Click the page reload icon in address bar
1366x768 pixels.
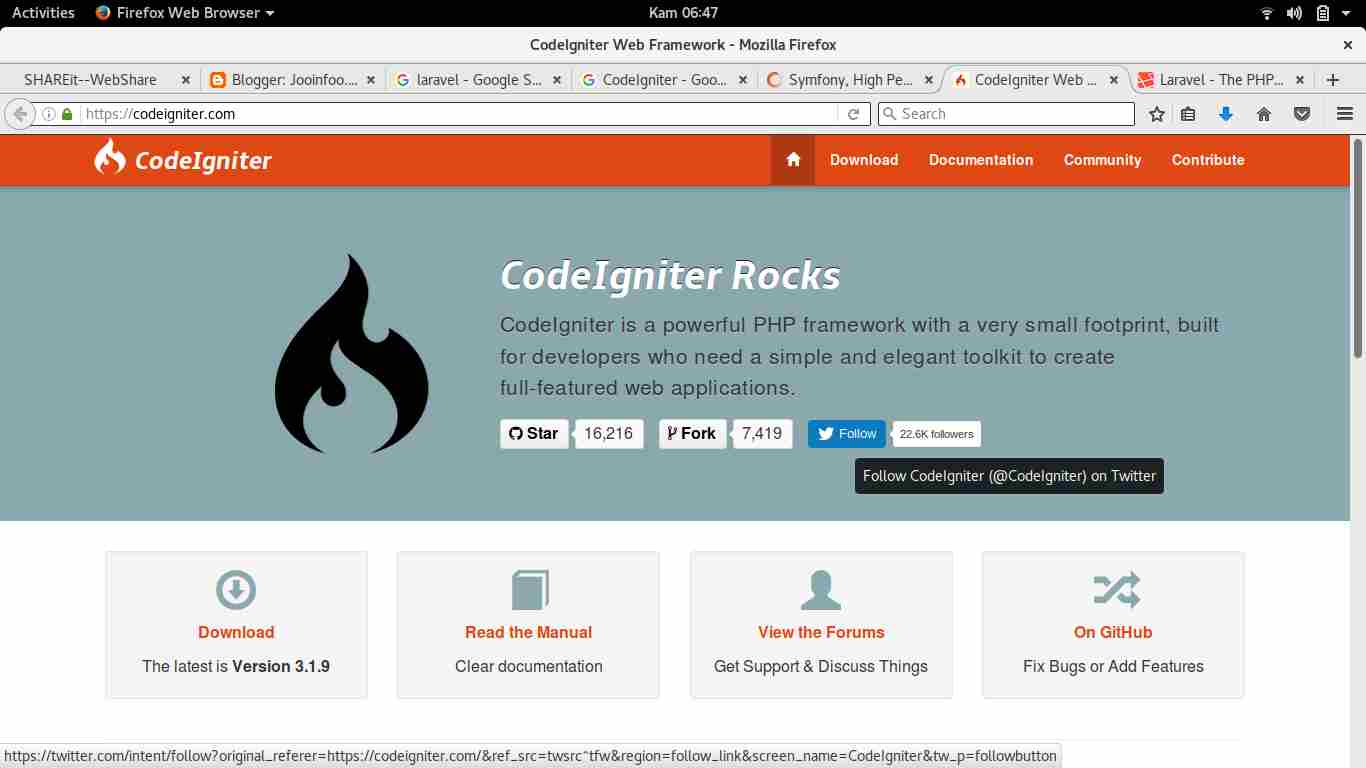coord(853,113)
